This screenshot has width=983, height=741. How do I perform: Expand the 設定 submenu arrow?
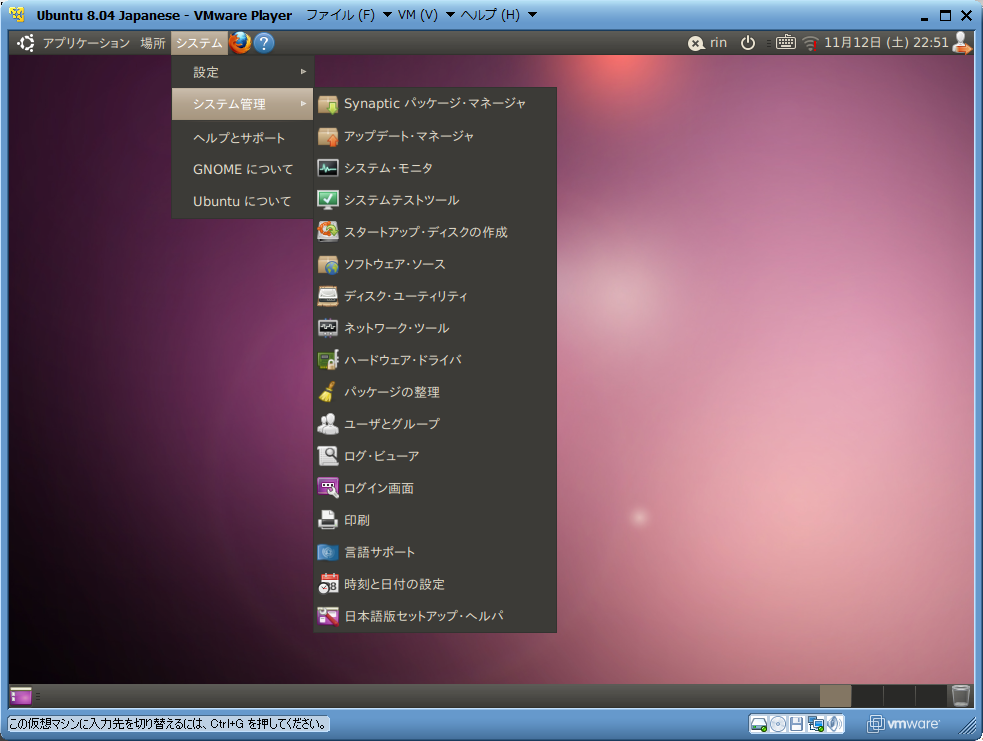[x=303, y=71]
